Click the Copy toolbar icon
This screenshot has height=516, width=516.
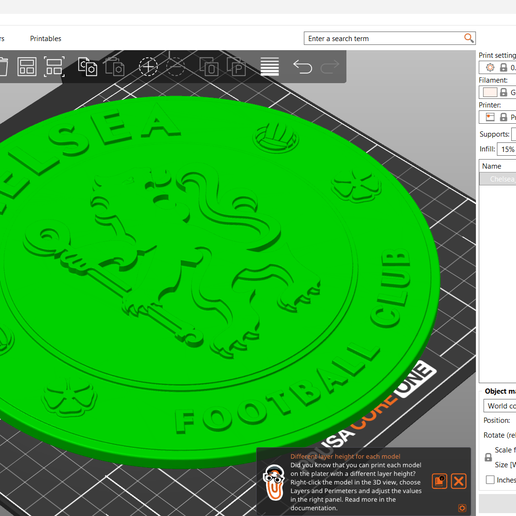(x=87, y=66)
